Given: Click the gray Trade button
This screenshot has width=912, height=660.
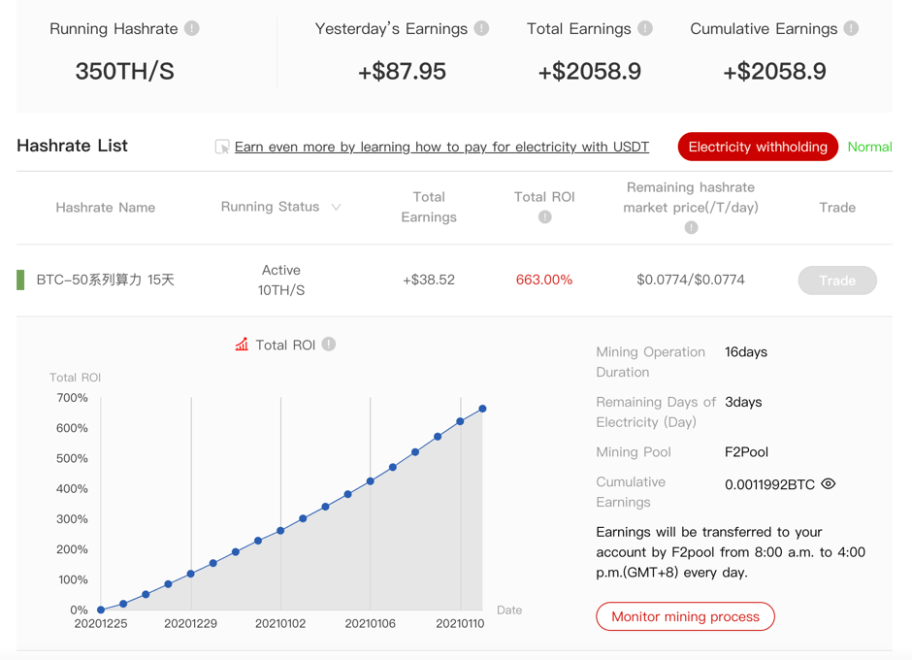Looking at the screenshot, I should pyautogui.click(x=837, y=280).
